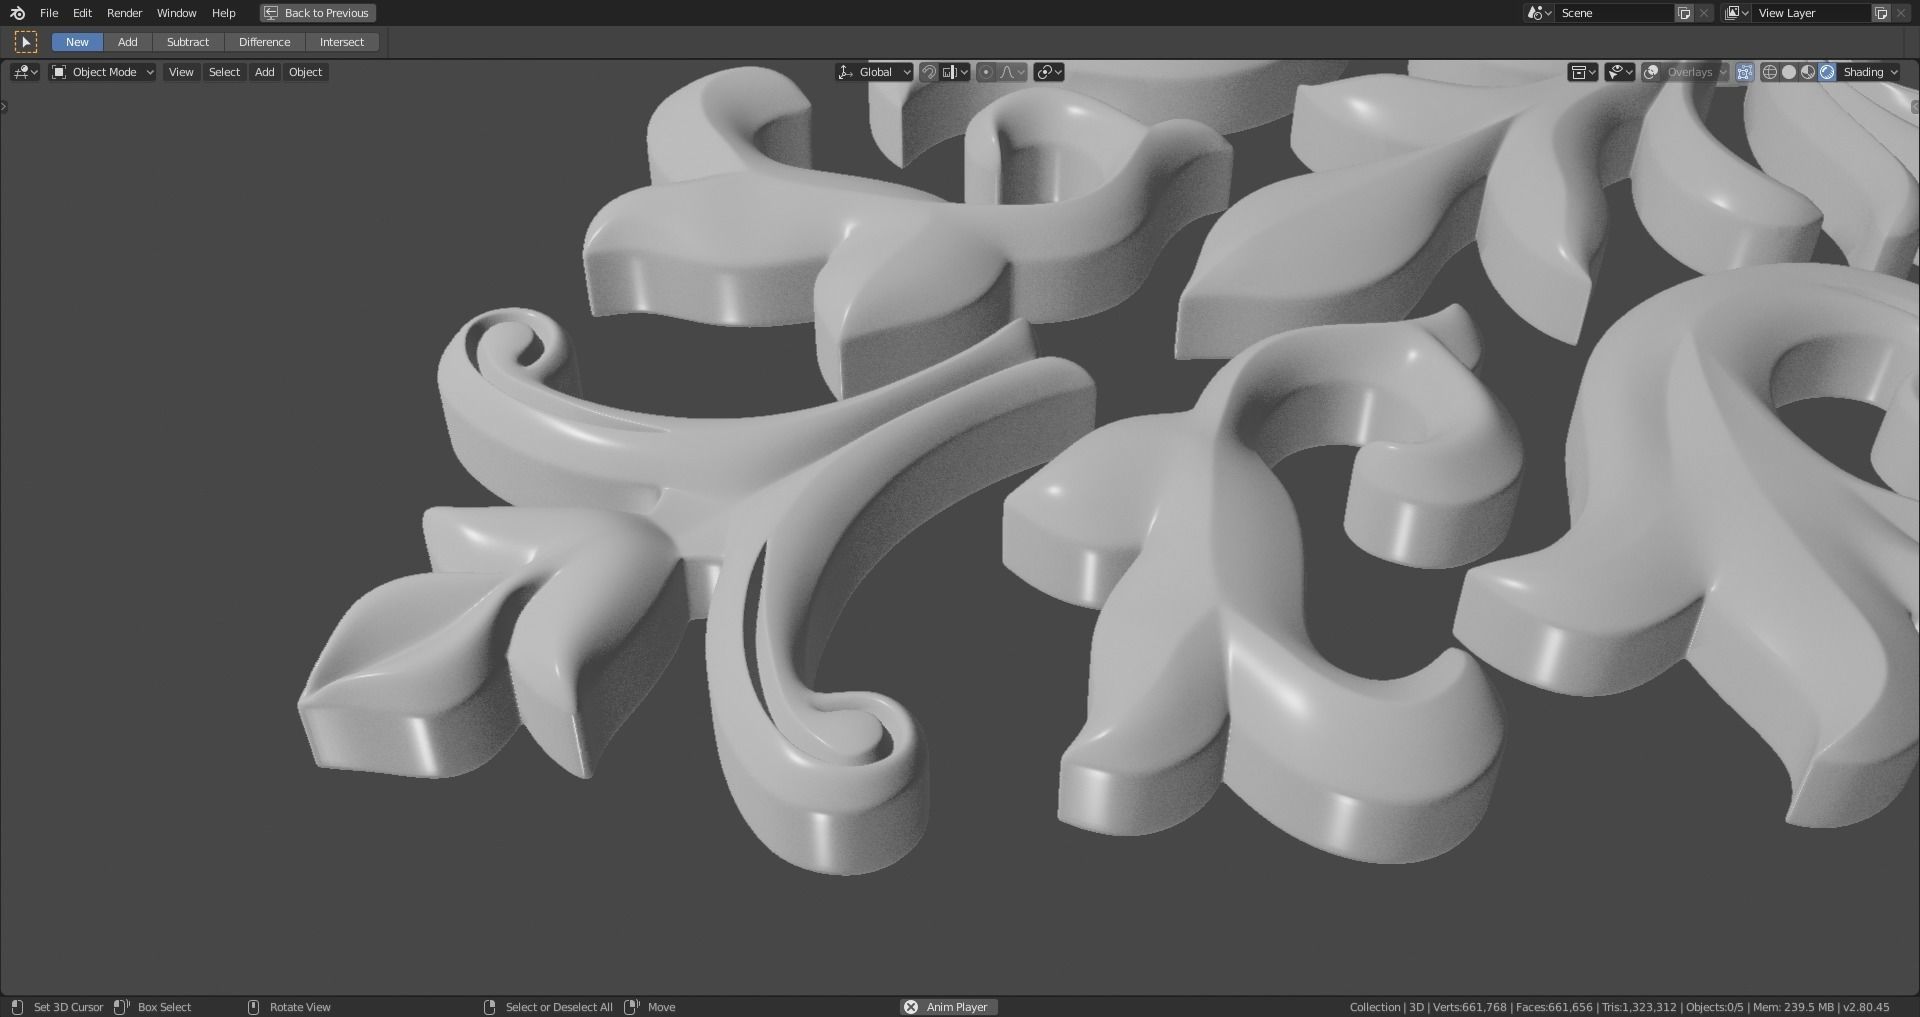Switch to rendered shading
1920x1017 pixels.
point(1827,72)
